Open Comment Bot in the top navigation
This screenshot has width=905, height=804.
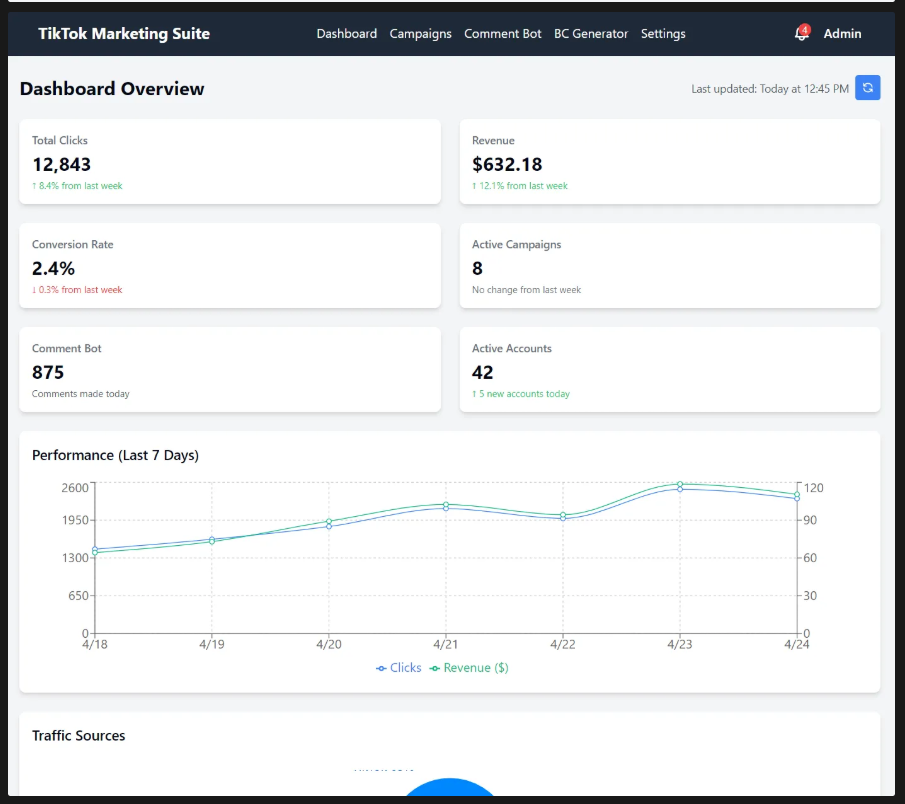(x=502, y=34)
